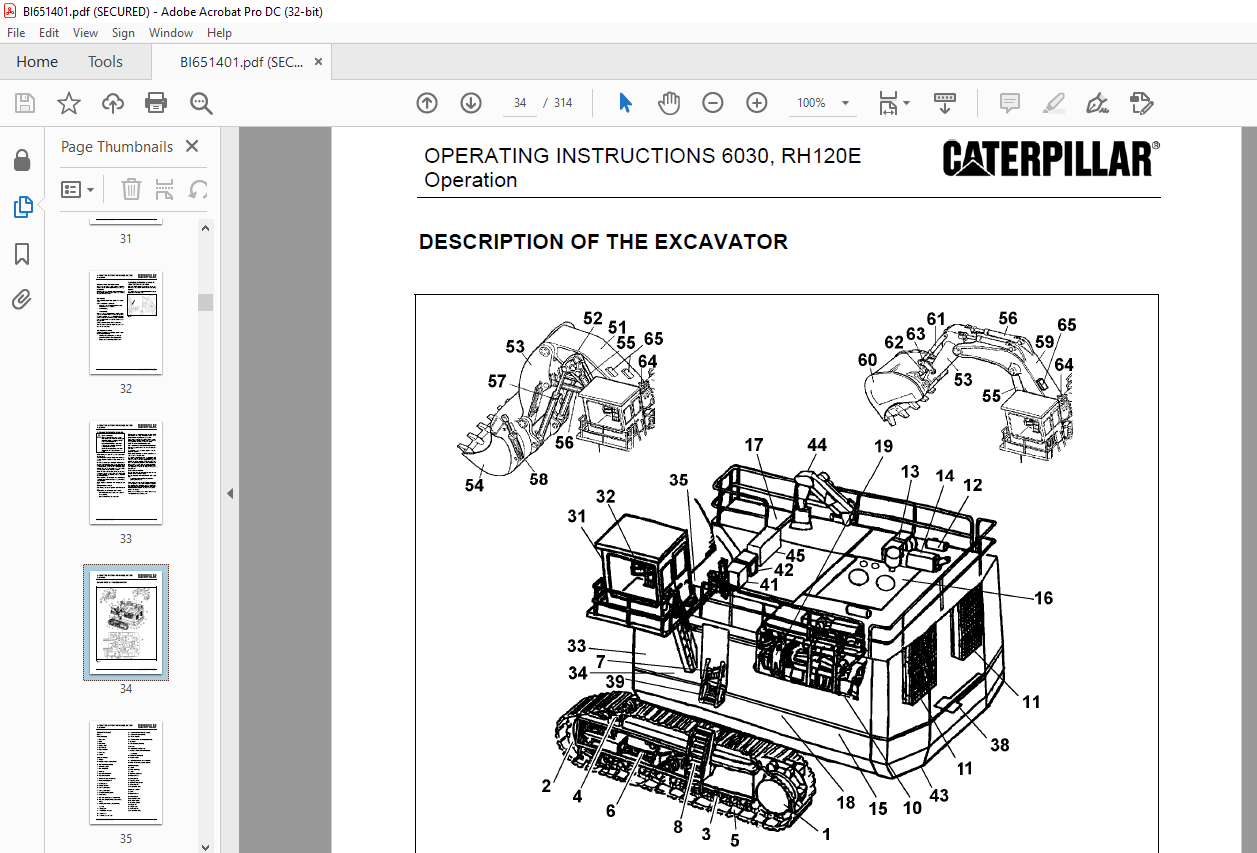Zoom in with the plus icon
This screenshot has height=853, width=1257.
coord(757,103)
